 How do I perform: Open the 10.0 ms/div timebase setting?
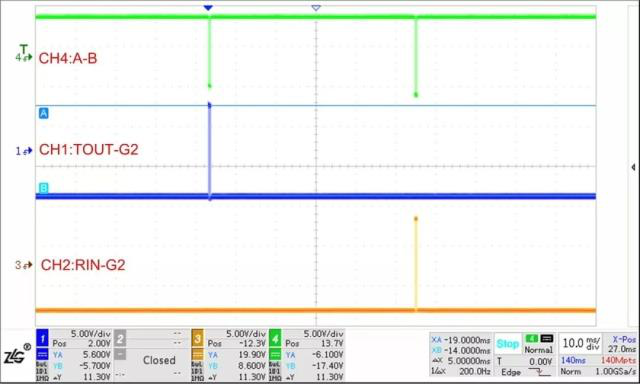pyautogui.click(x=582, y=343)
